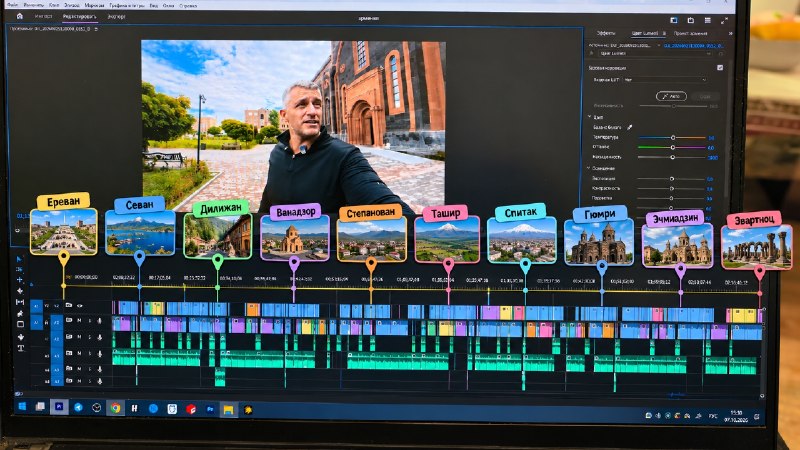Adjust the Temperature slider
Viewport: 800px width, 450px height.
672,137
